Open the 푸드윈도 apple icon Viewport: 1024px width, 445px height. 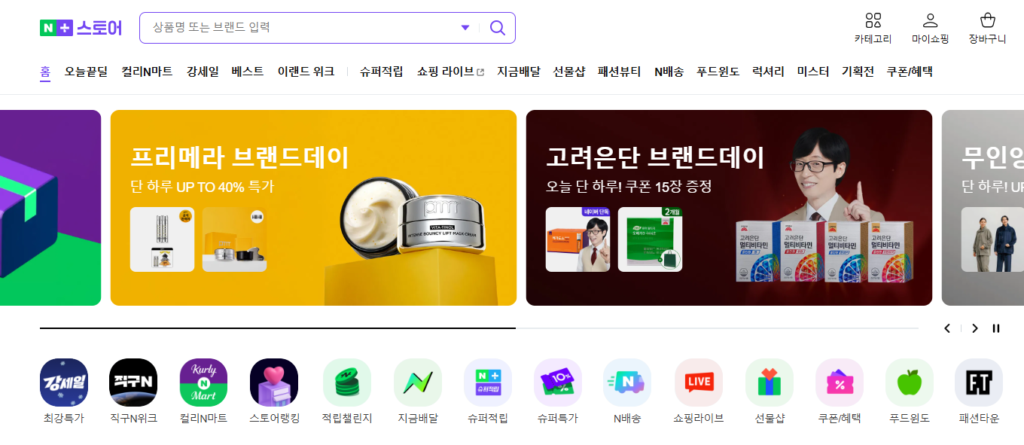(x=909, y=383)
